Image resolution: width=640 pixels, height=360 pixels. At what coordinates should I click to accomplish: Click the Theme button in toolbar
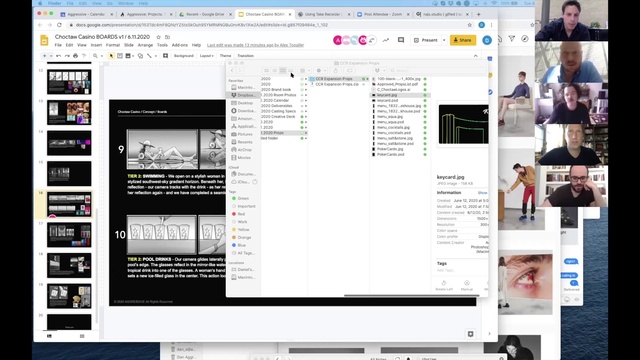pos(225,56)
